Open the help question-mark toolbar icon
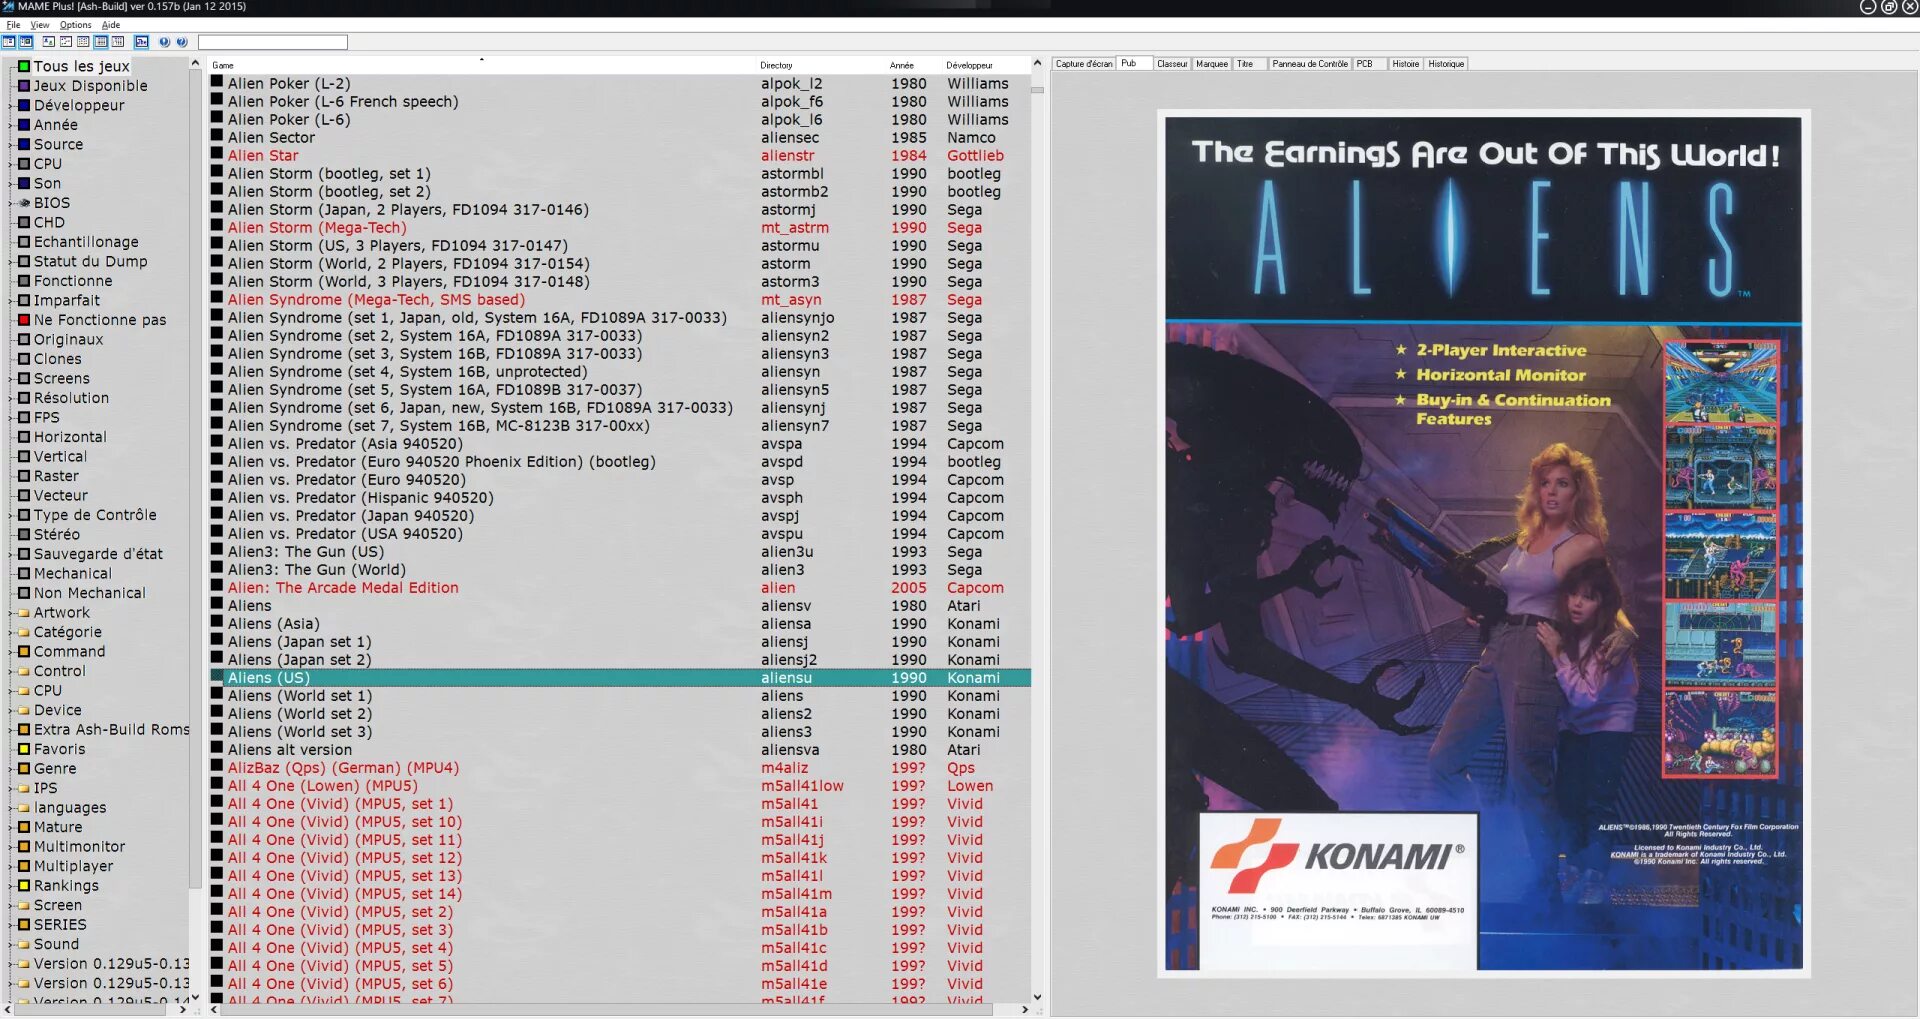This screenshot has width=1920, height=1019. click(182, 42)
